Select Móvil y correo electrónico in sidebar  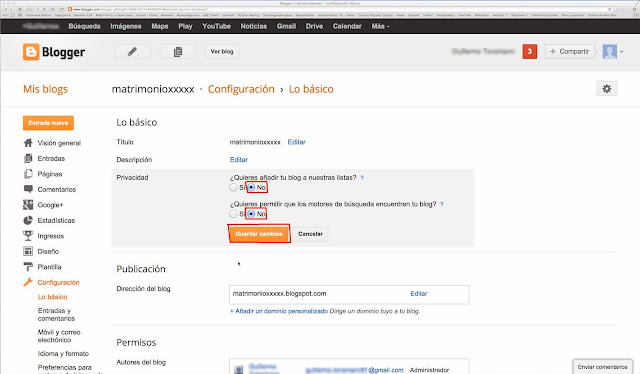pyautogui.click(x=59, y=336)
